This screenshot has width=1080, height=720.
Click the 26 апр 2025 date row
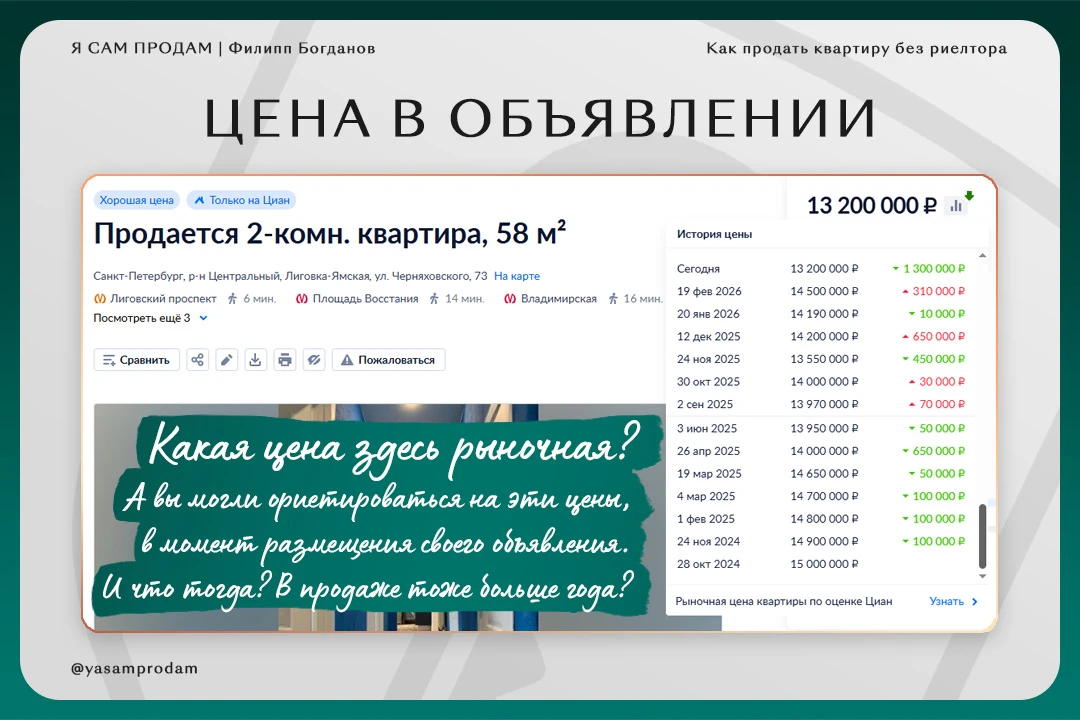(x=821, y=451)
